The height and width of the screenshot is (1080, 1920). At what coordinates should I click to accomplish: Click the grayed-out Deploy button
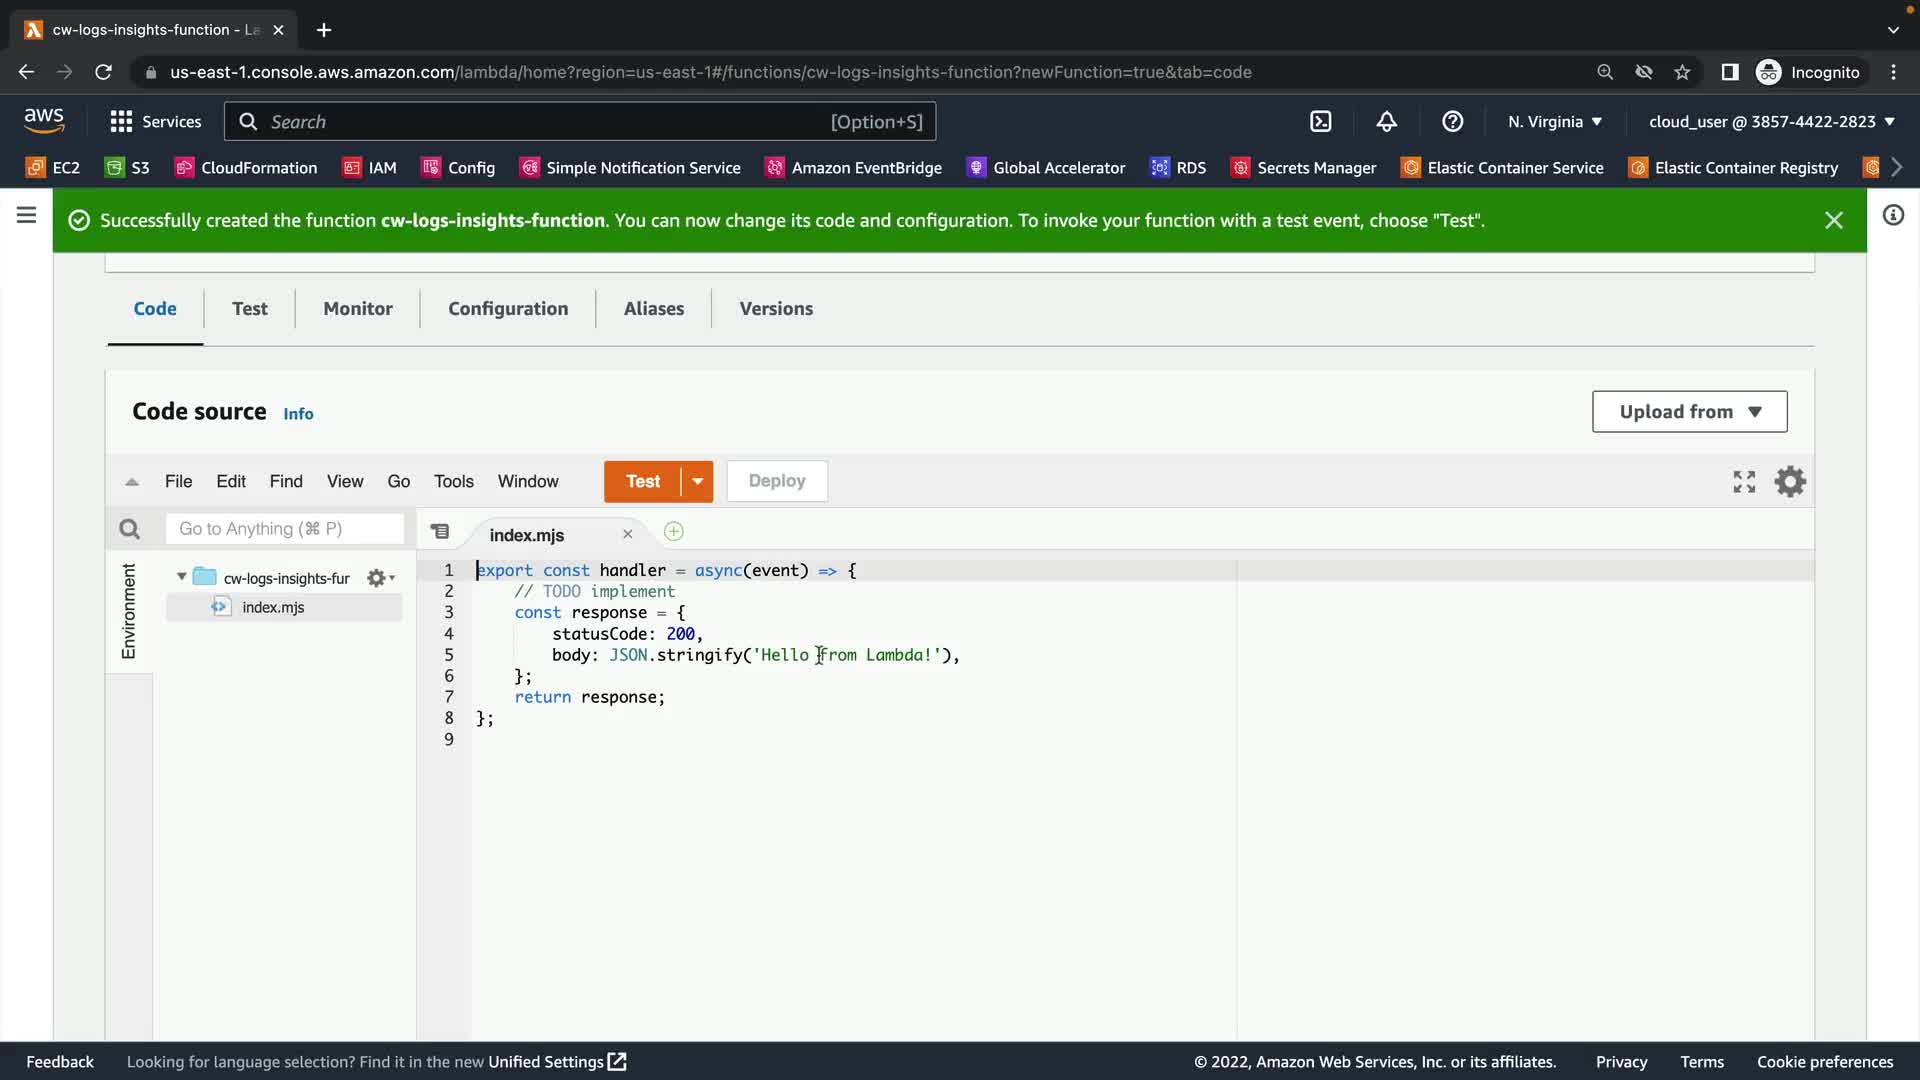pos(776,481)
